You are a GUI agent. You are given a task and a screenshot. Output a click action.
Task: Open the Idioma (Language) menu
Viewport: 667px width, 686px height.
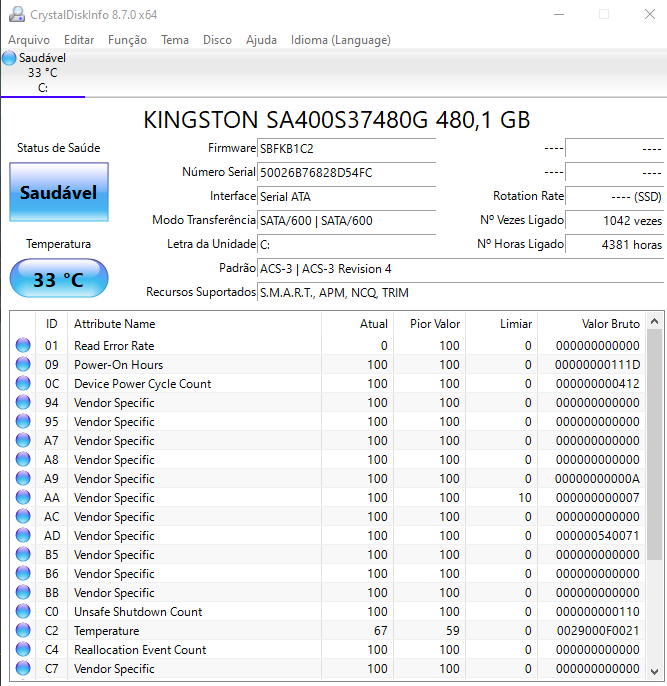coord(341,40)
